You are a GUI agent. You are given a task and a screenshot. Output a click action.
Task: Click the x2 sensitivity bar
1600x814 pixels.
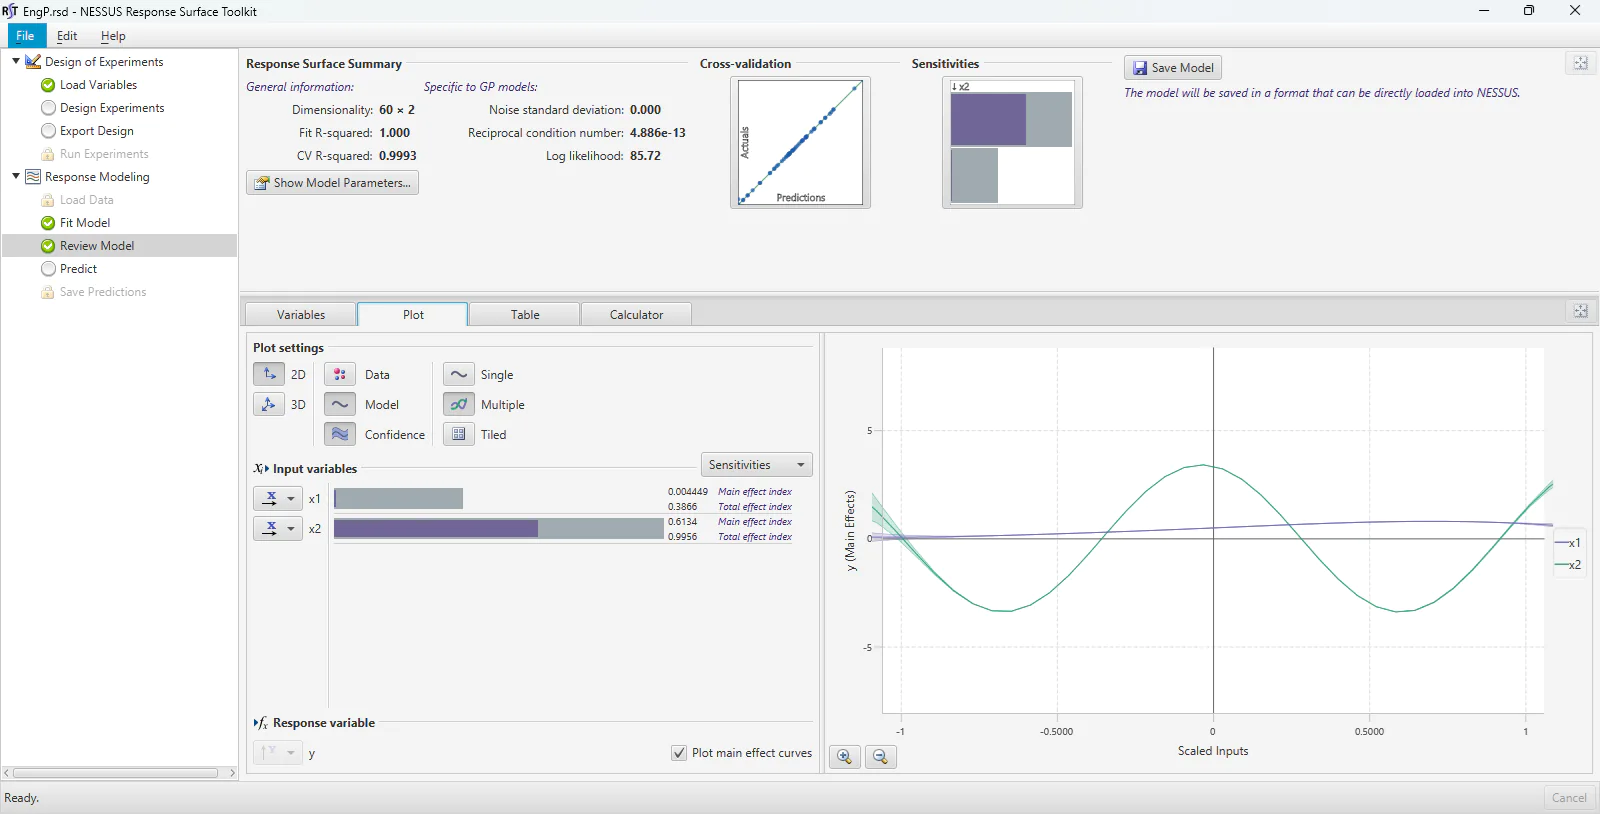(499, 528)
